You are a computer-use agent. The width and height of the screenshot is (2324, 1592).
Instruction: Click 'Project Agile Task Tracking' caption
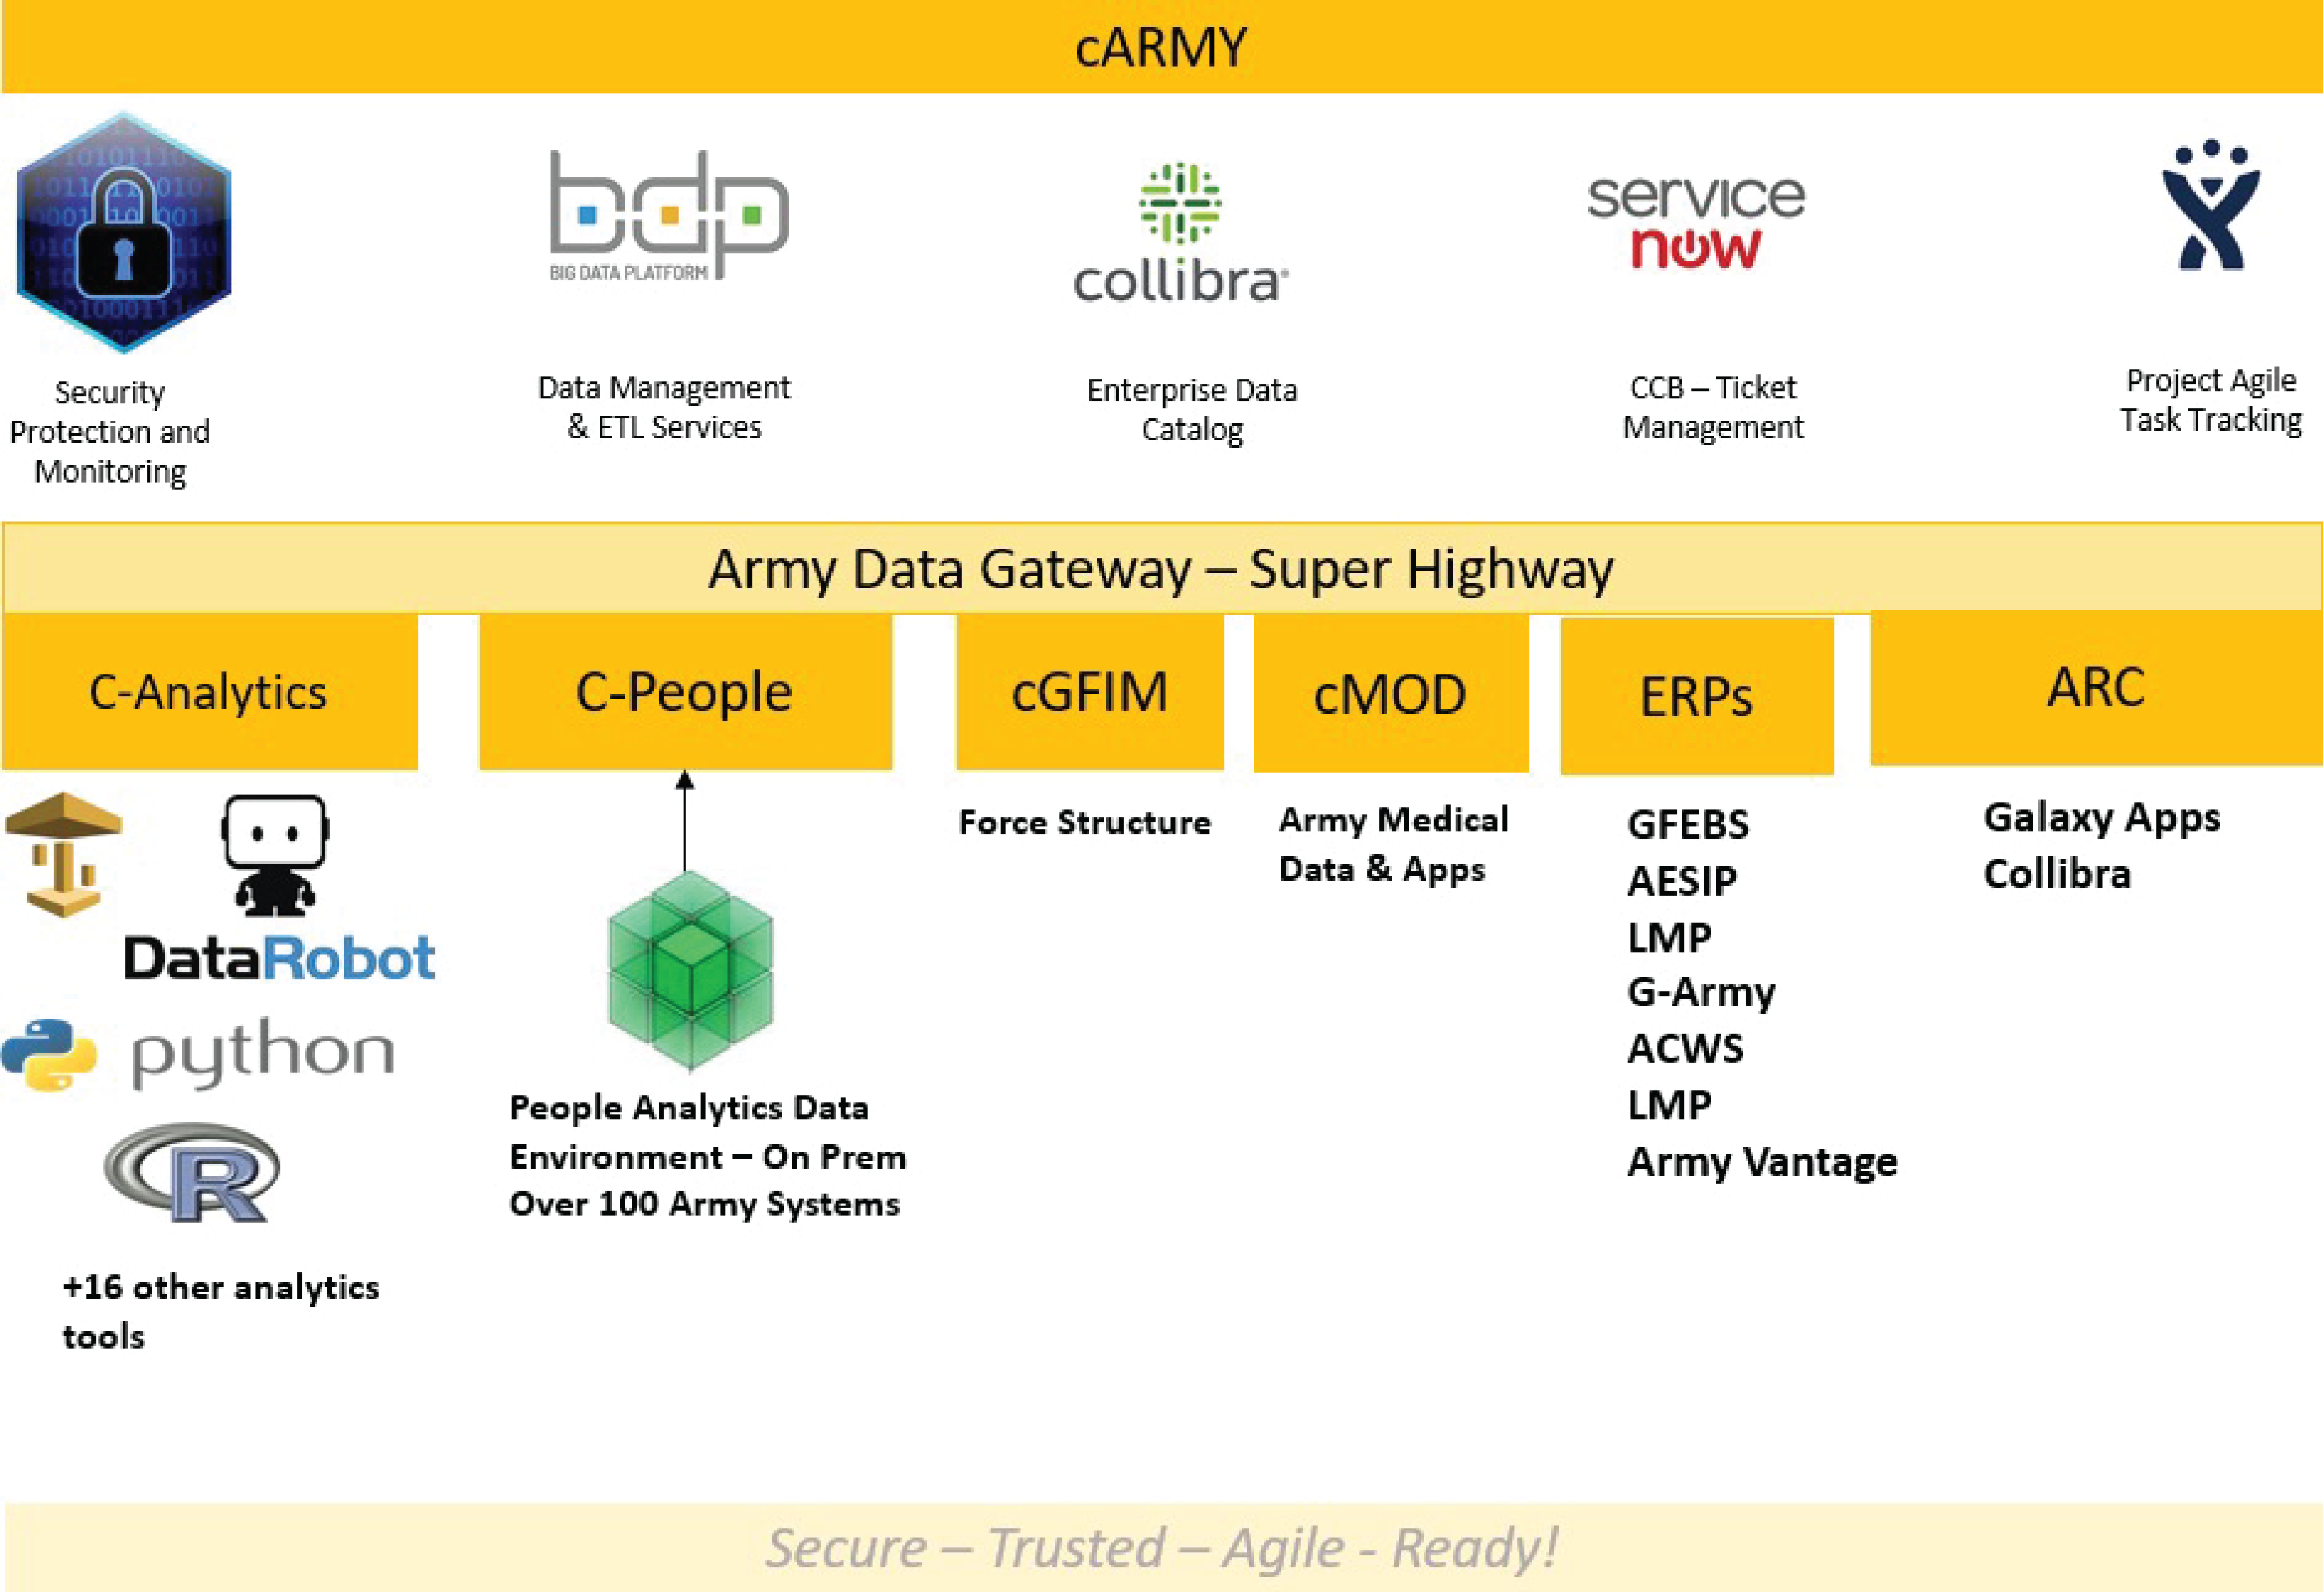(2211, 400)
